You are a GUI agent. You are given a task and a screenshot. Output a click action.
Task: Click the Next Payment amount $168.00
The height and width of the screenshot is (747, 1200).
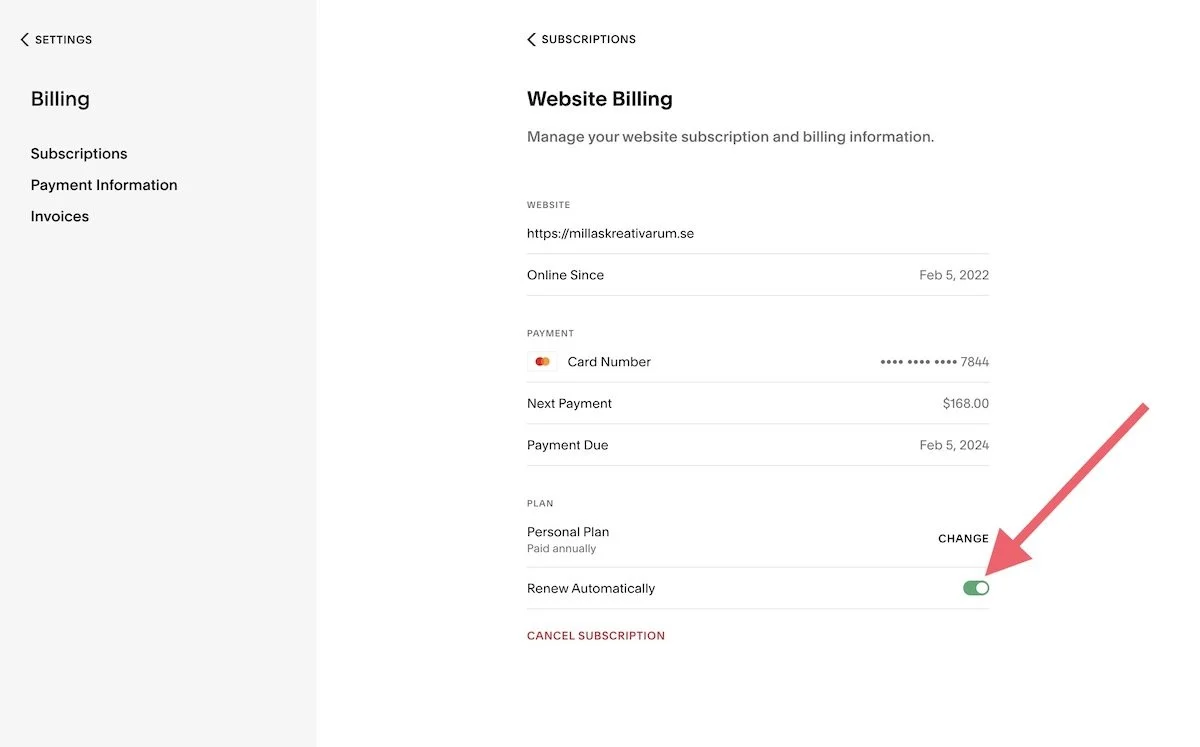coord(968,403)
